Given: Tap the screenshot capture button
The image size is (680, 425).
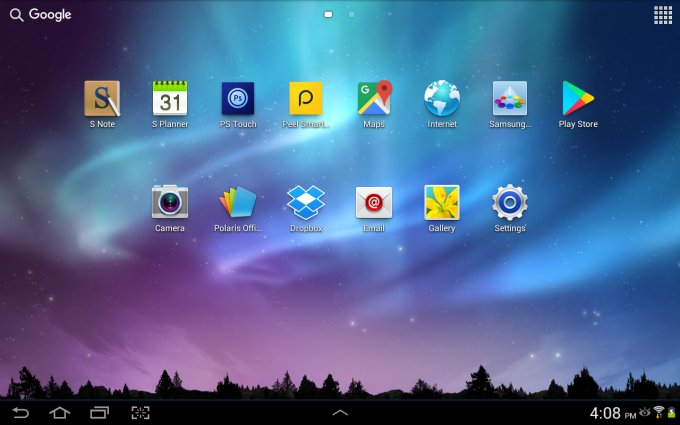Looking at the screenshot, I should [x=141, y=412].
